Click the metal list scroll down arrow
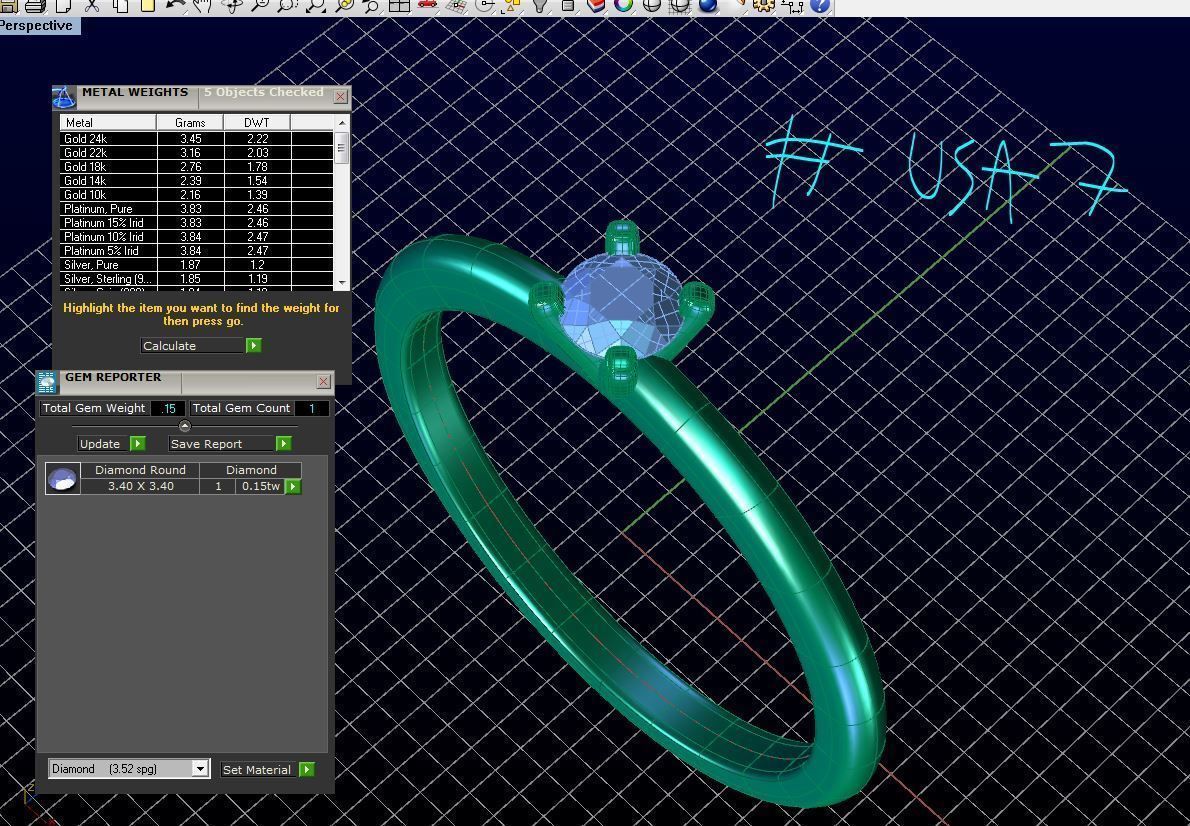The image size is (1190, 826). [x=342, y=282]
